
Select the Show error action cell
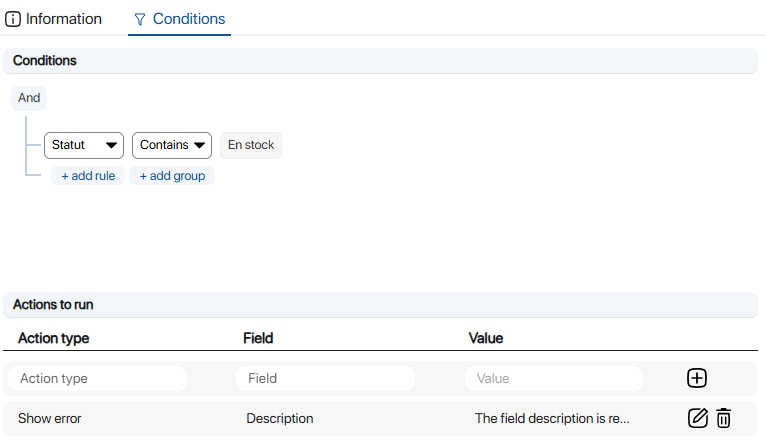pos(50,418)
